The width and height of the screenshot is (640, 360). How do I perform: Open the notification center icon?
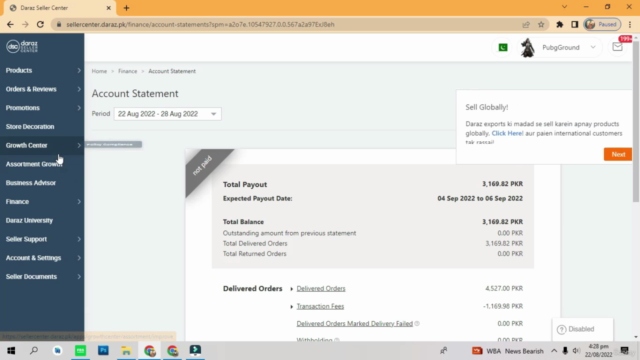(x=624, y=351)
